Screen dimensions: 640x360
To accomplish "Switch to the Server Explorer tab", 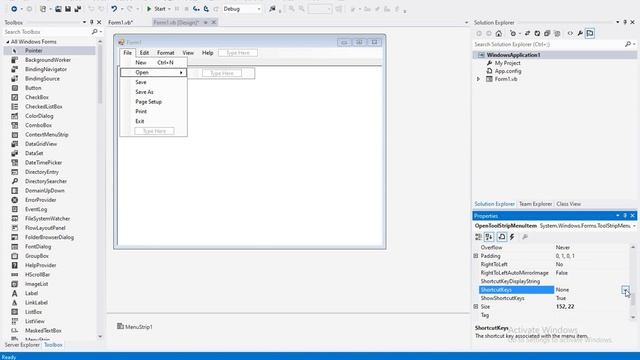I will click(22, 345).
